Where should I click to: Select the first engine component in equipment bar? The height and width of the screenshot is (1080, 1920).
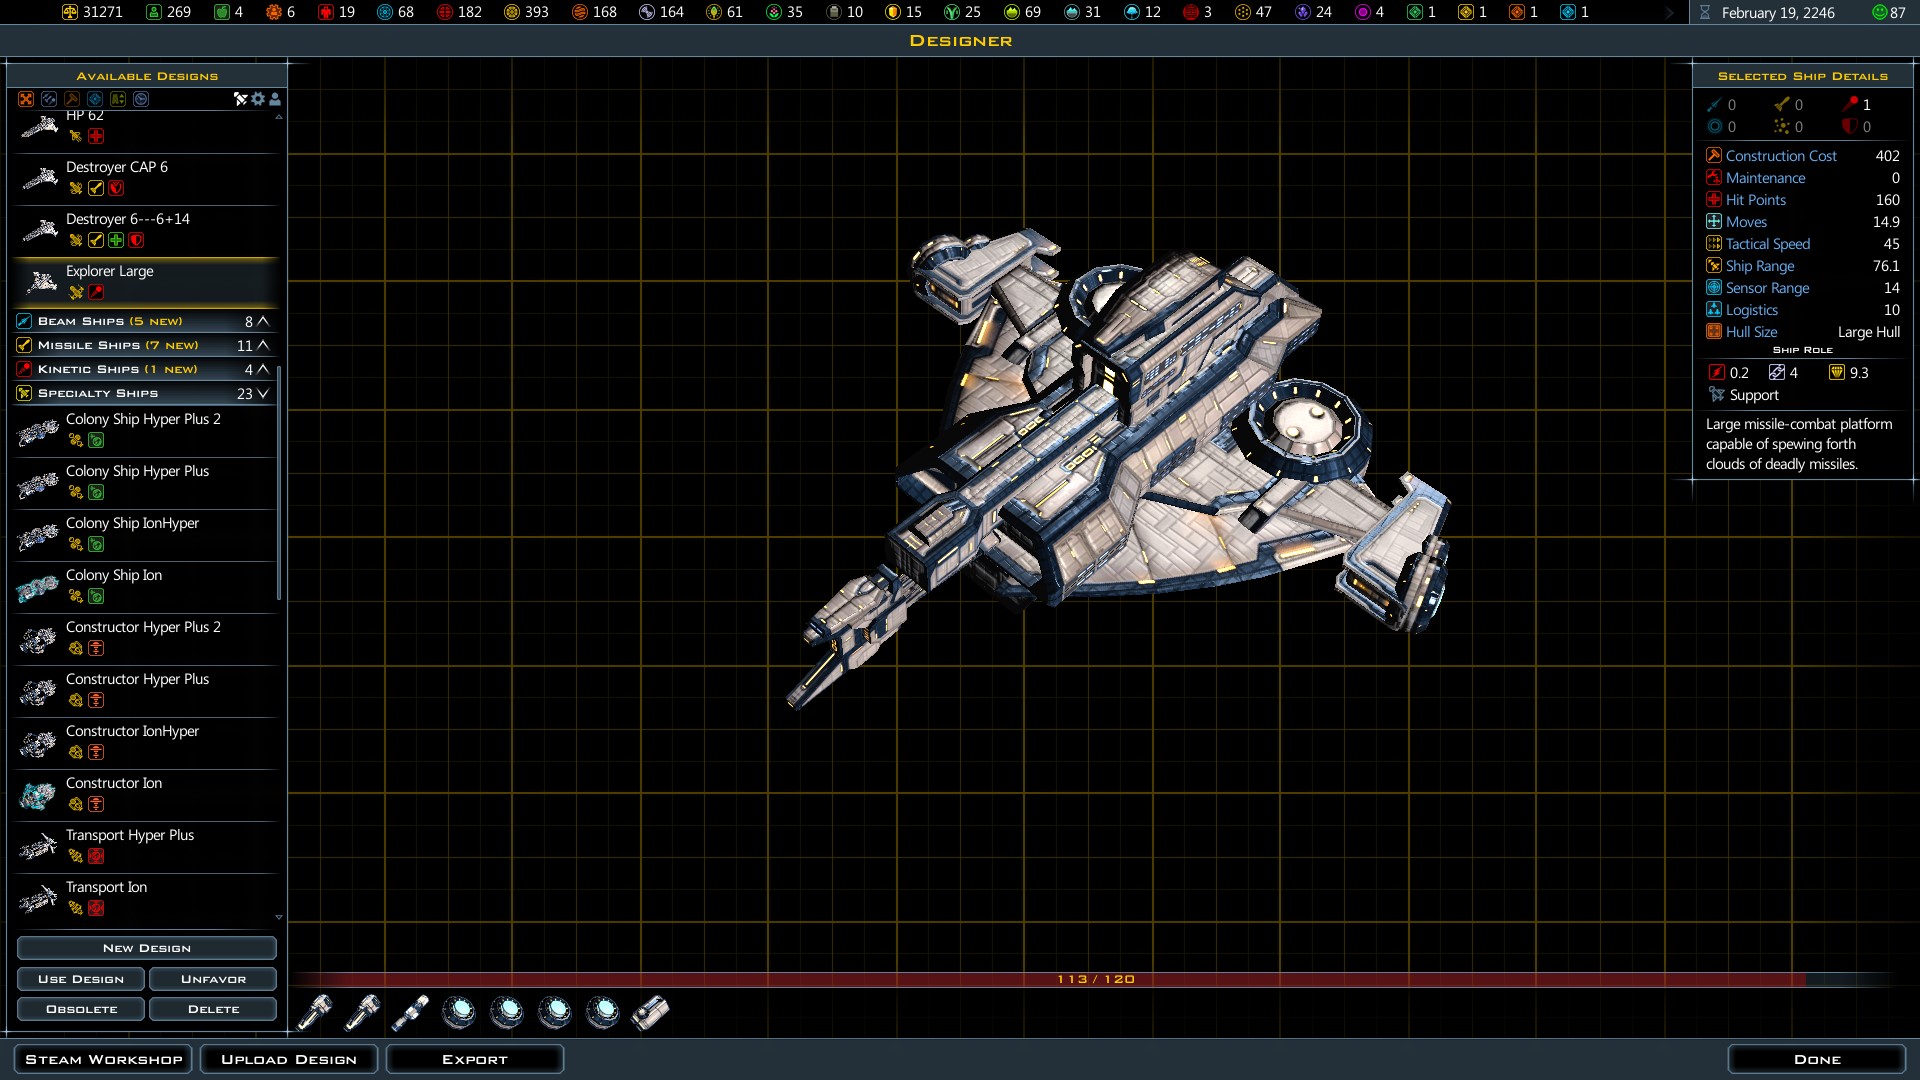(314, 1013)
